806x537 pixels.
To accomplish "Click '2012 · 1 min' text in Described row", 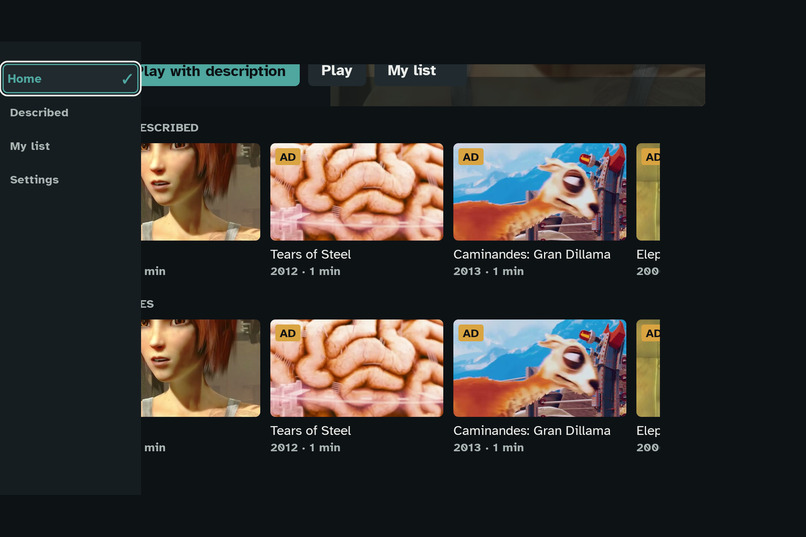I will 305,271.
